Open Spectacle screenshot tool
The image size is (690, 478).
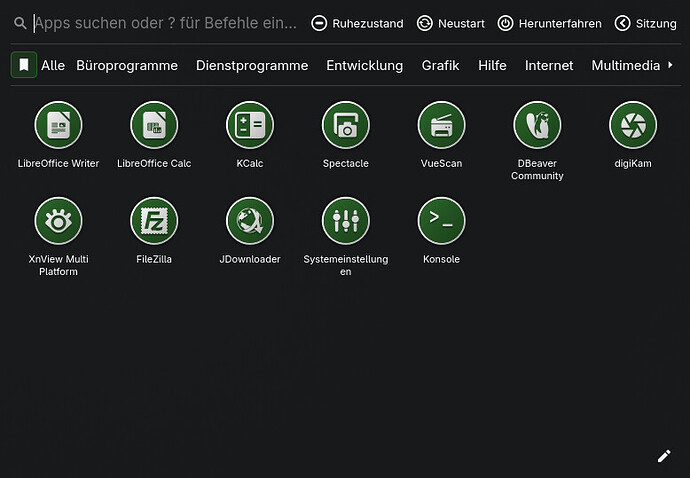coord(345,126)
